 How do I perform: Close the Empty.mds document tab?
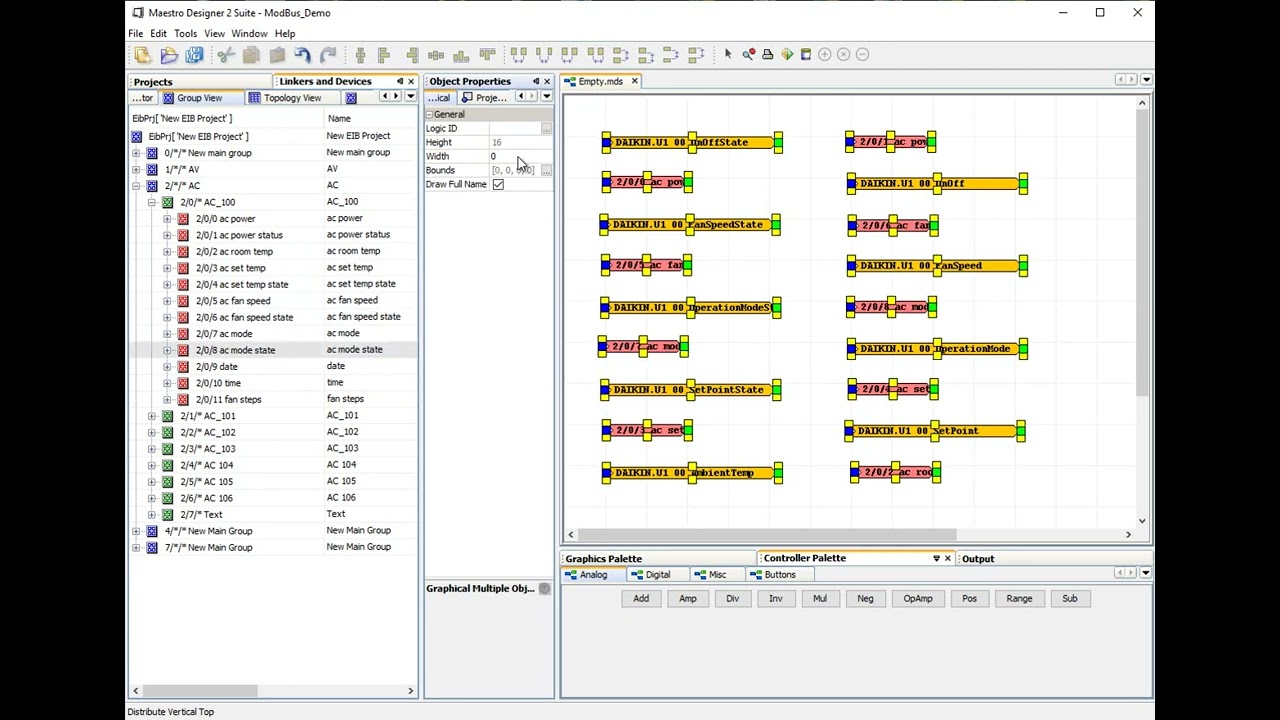coord(634,81)
